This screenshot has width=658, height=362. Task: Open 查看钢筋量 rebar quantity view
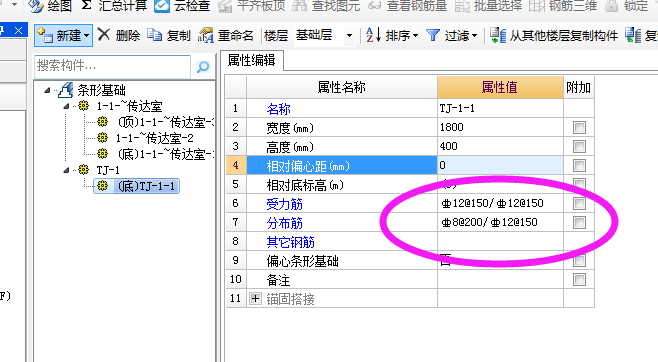coord(407,5)
